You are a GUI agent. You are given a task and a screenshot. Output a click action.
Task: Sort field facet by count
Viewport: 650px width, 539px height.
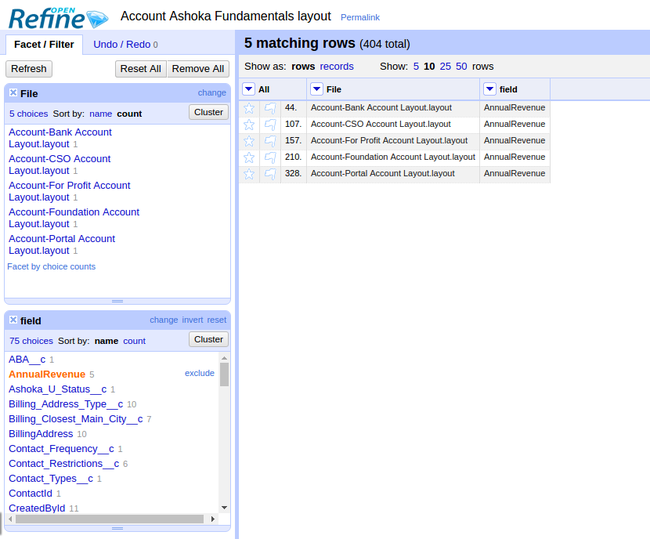[134, 341]
